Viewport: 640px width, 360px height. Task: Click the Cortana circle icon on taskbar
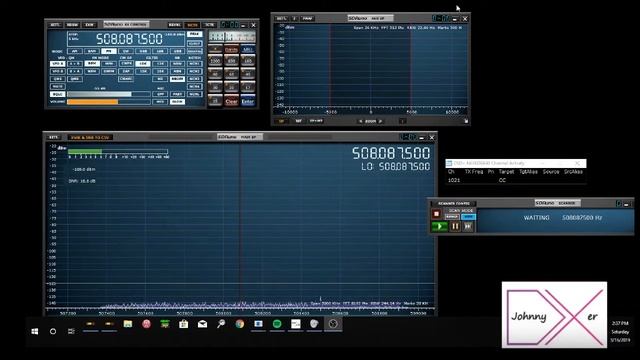(x=53, y=331)
